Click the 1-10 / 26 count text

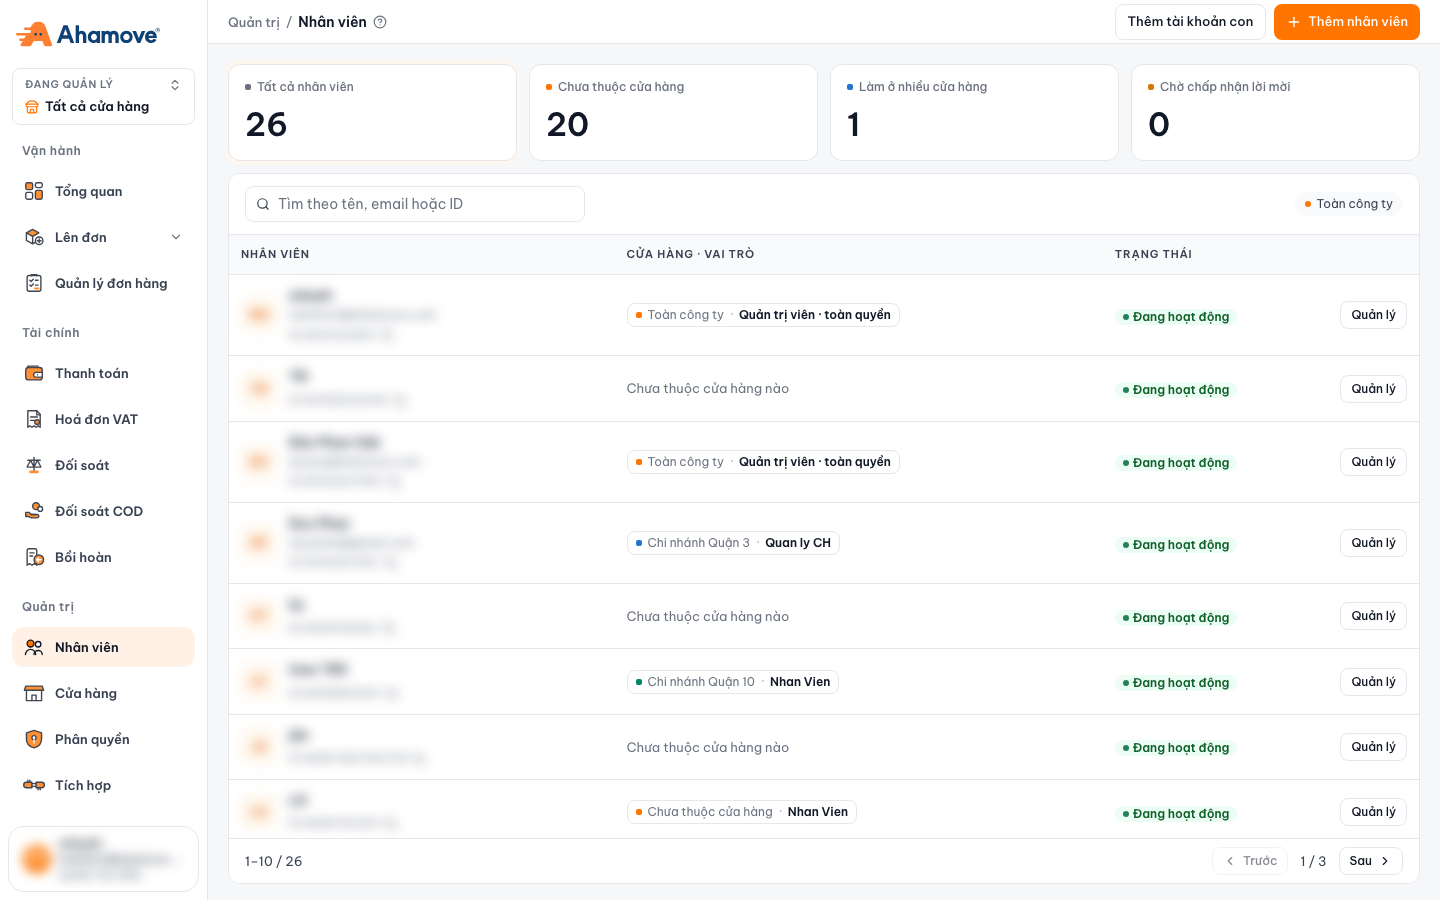(x=273, y=861)
